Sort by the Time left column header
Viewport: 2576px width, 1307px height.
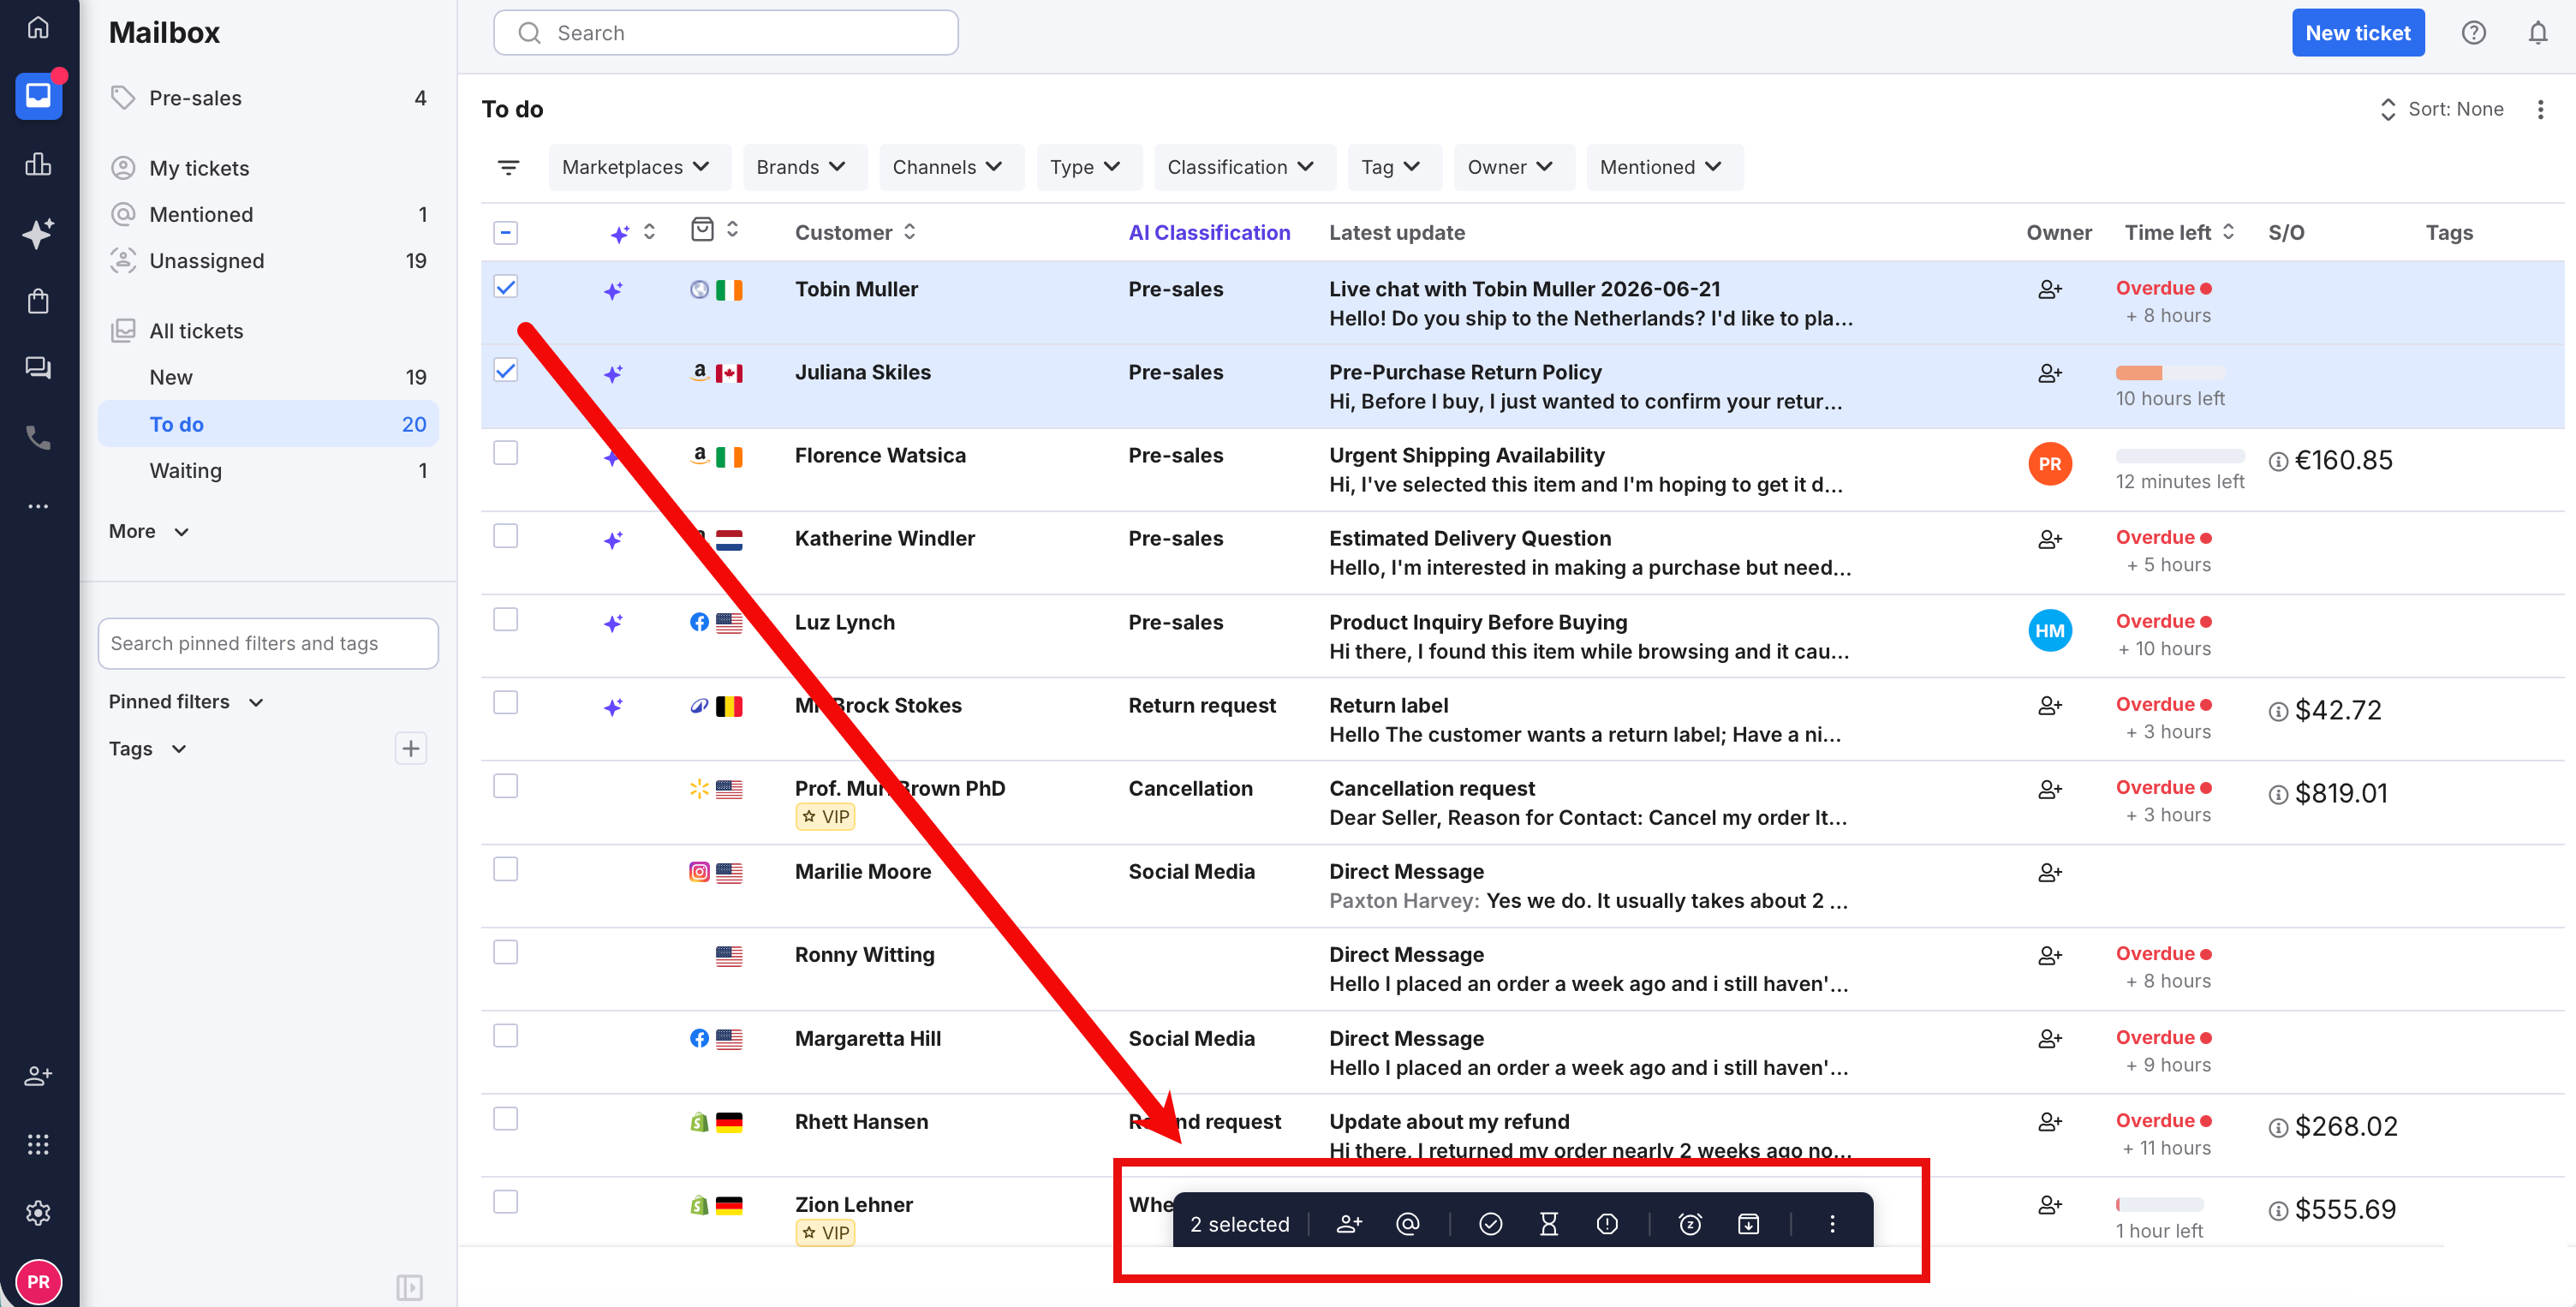point(2179,233)
